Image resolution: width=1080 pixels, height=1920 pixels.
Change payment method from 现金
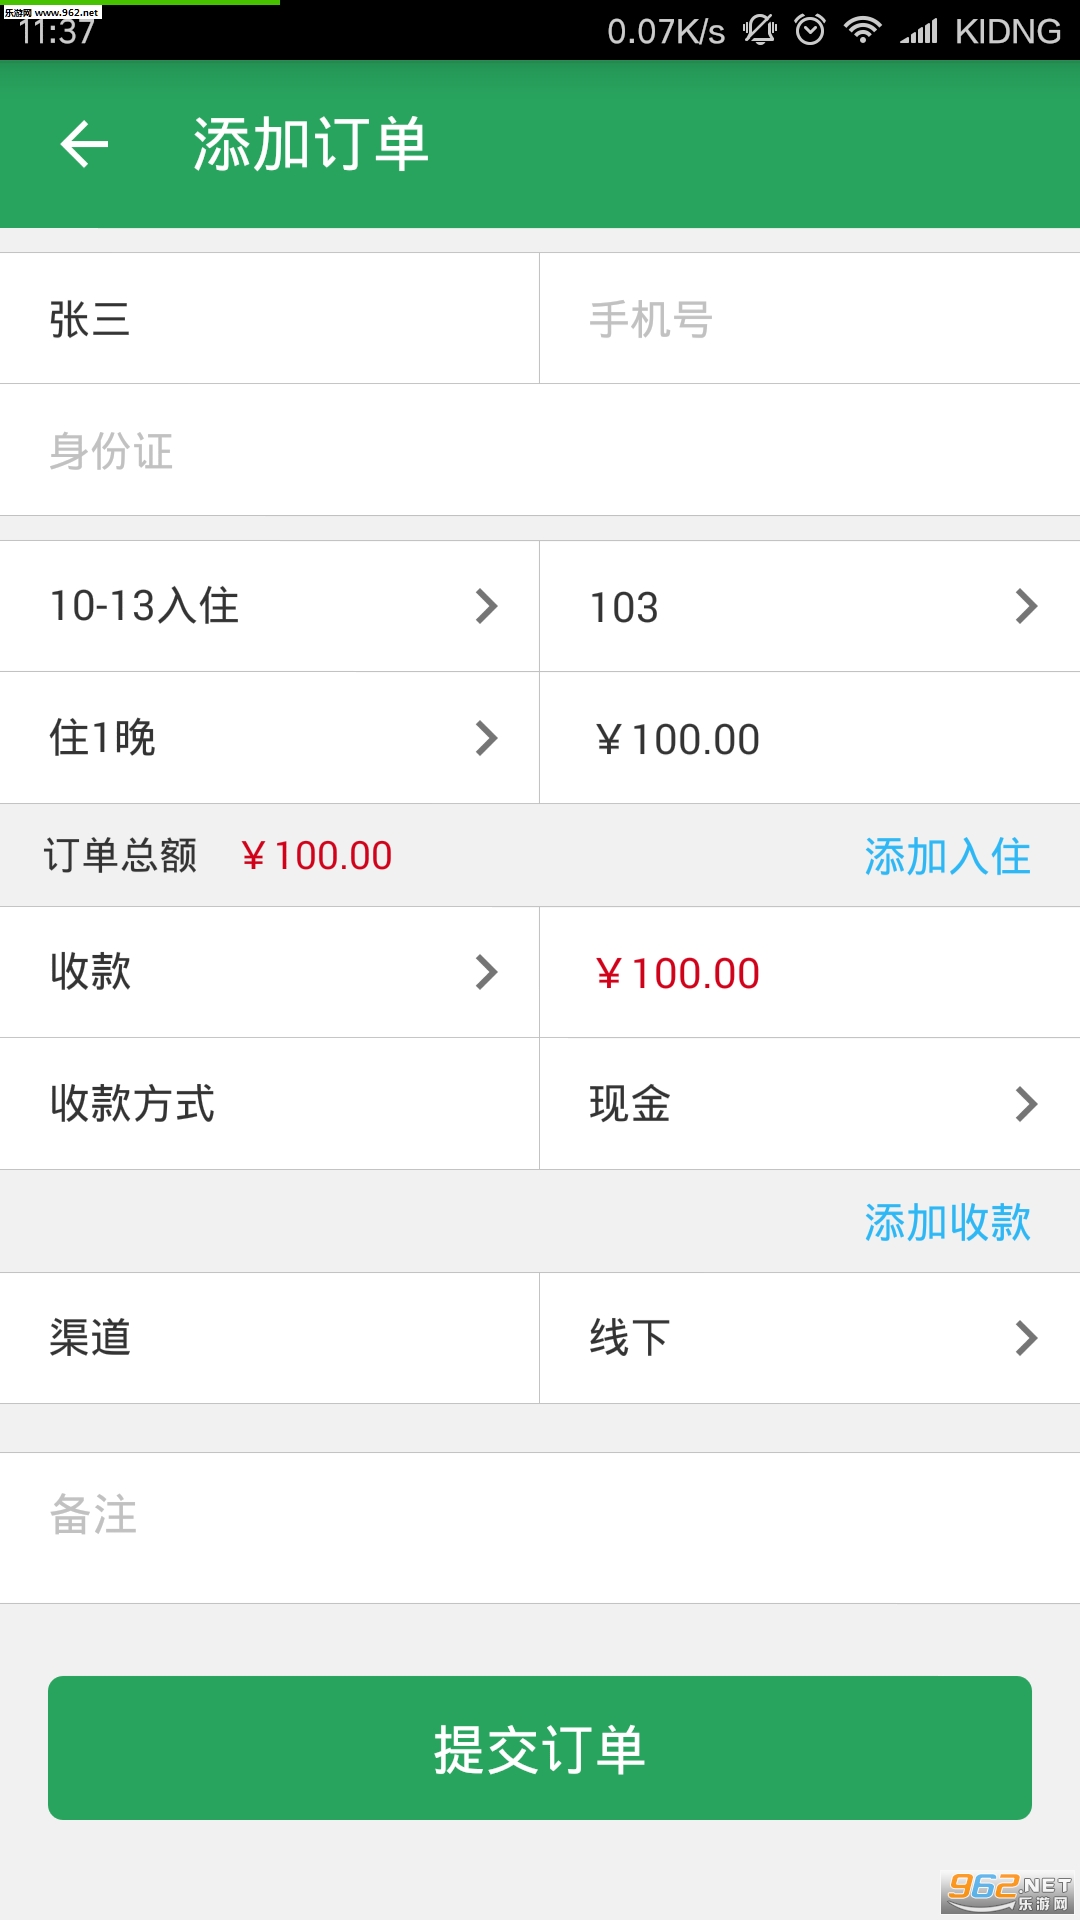click(810, 1104)
